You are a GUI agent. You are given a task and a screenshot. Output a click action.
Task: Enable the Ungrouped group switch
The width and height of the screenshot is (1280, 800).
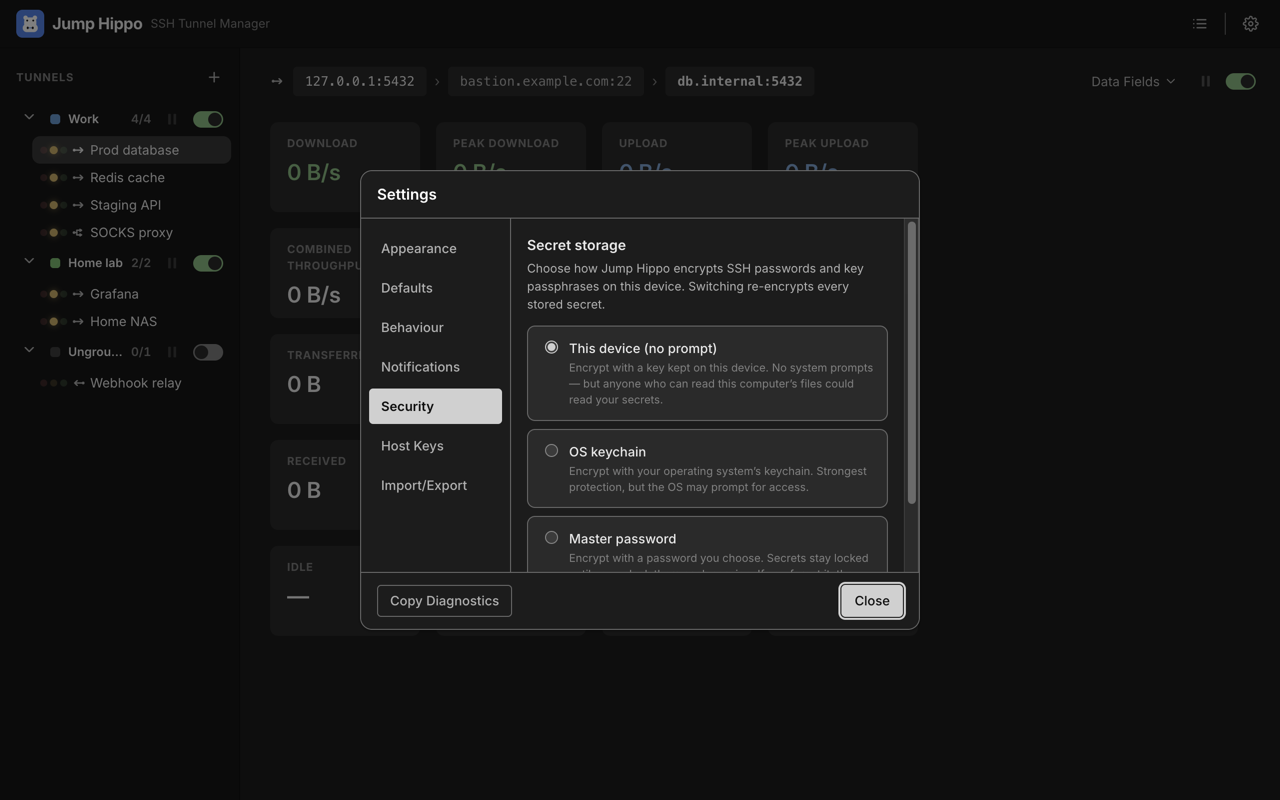[x=208, y=352]
